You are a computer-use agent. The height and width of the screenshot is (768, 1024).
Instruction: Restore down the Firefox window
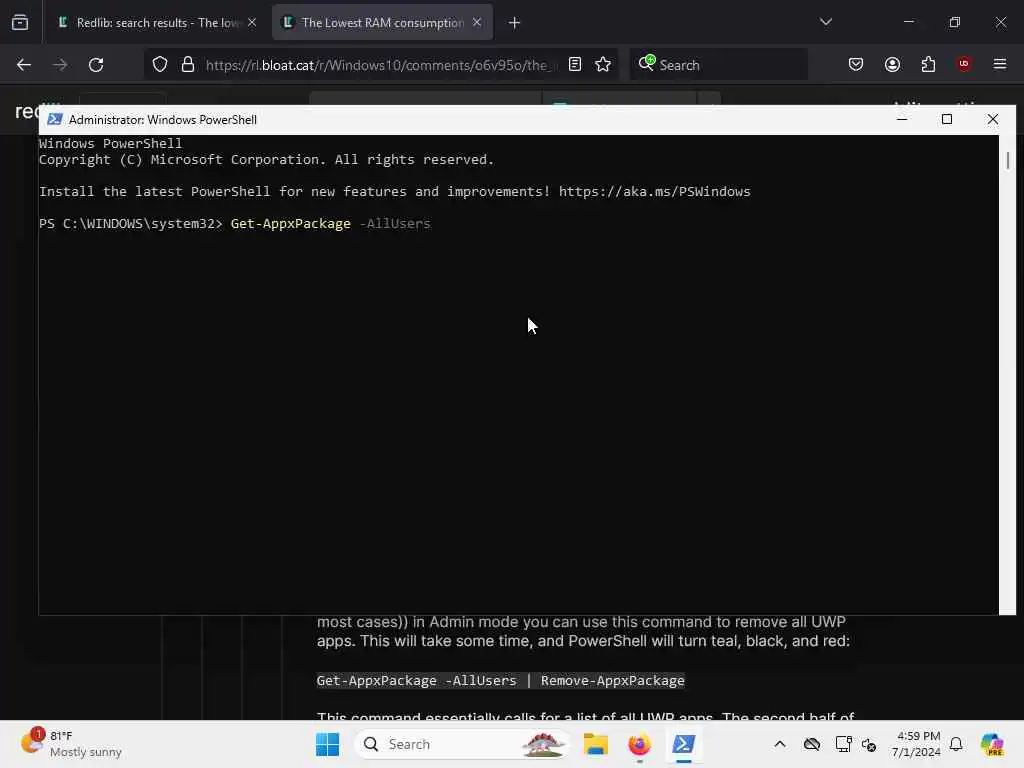955,22
